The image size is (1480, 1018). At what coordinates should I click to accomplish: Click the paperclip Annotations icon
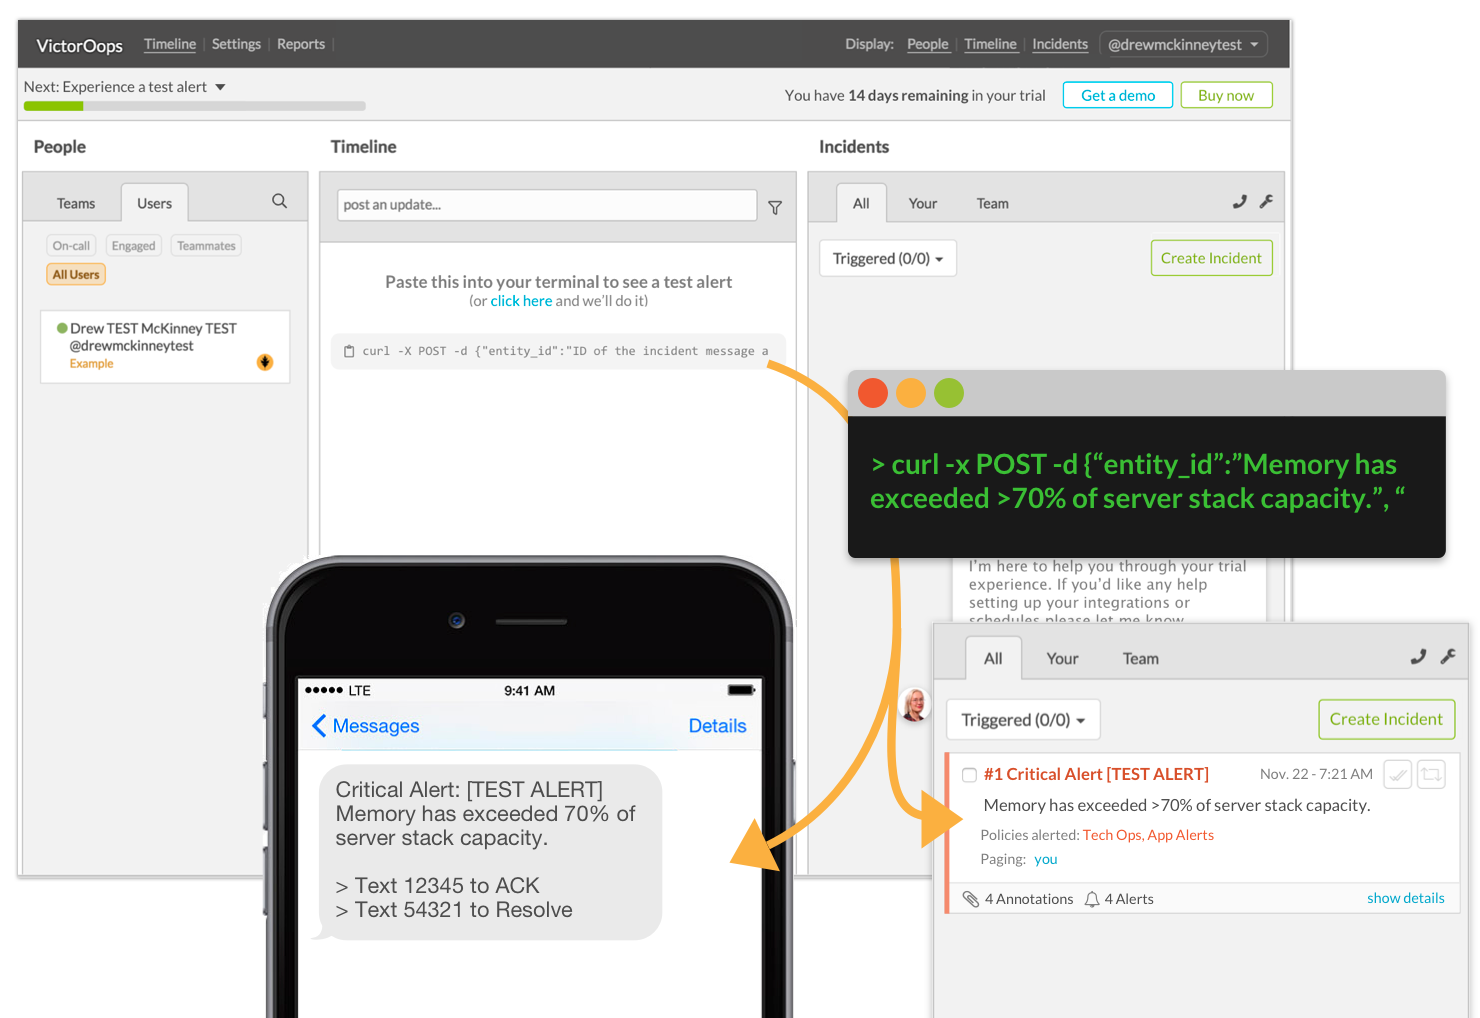coord(970,899)
